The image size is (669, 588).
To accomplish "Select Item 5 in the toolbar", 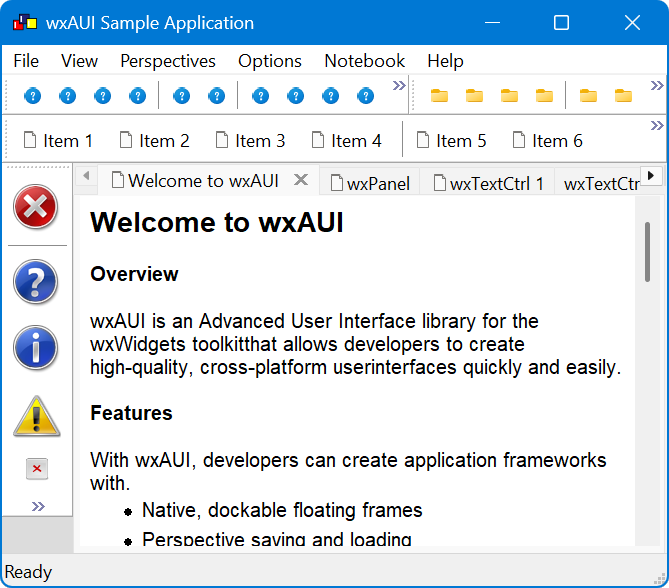I will (451, 140).
